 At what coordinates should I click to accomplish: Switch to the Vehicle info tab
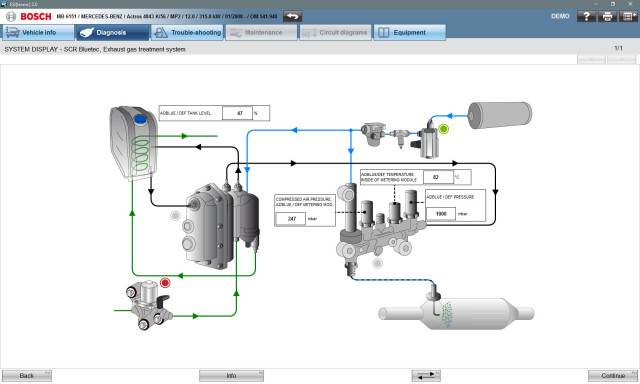(38, 33)
